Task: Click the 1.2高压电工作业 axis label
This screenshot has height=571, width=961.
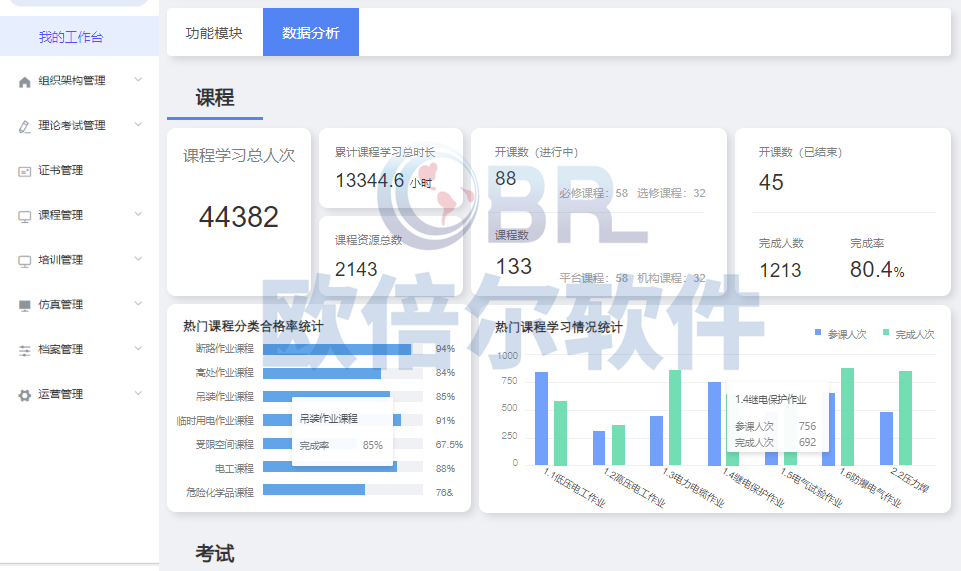Action: 634,488
